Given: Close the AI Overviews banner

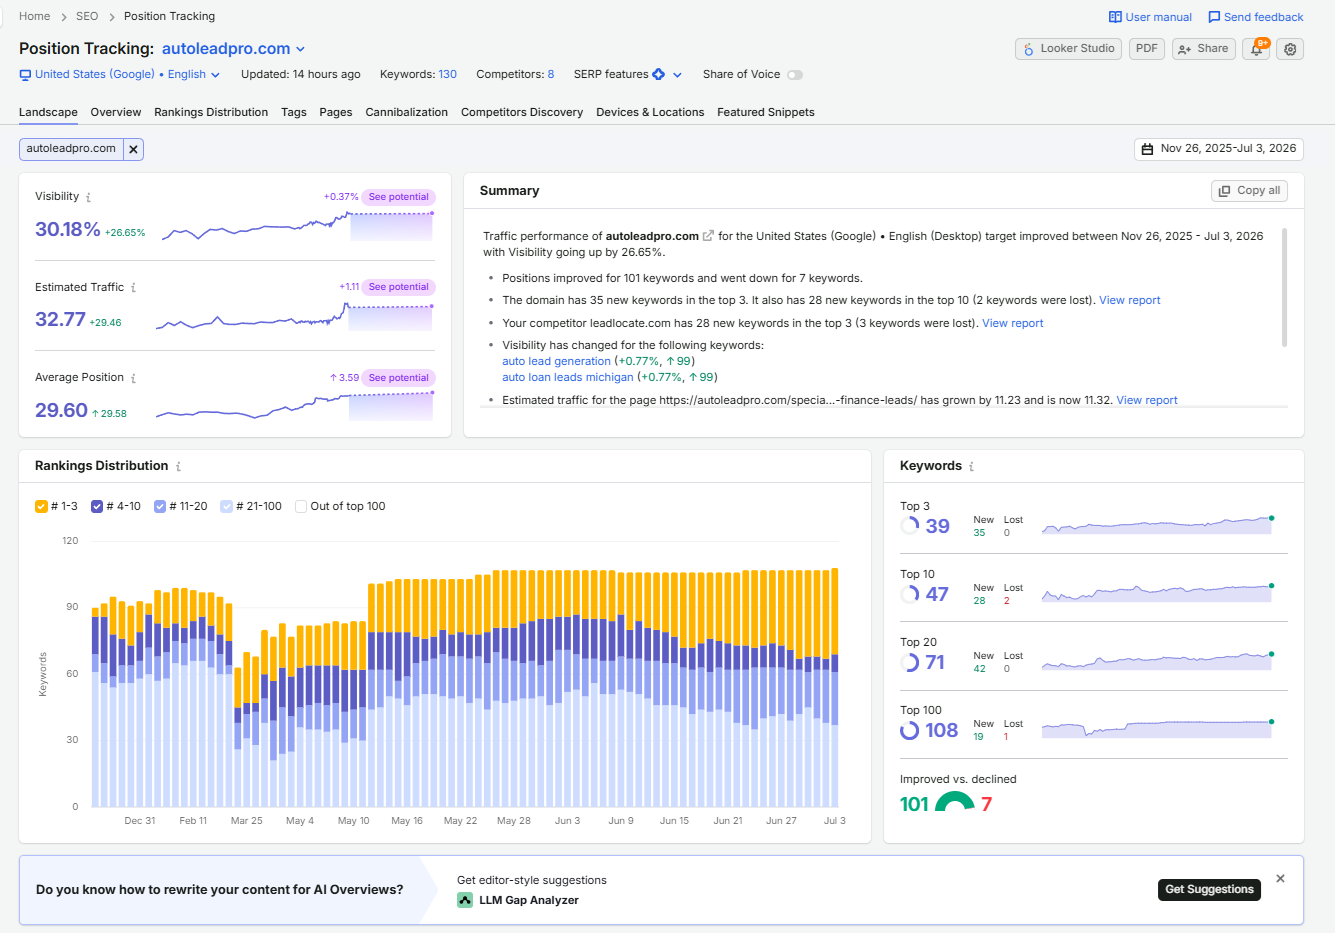Looking at the screenshot, I should pyautogui.click(x=1280, y=879).
